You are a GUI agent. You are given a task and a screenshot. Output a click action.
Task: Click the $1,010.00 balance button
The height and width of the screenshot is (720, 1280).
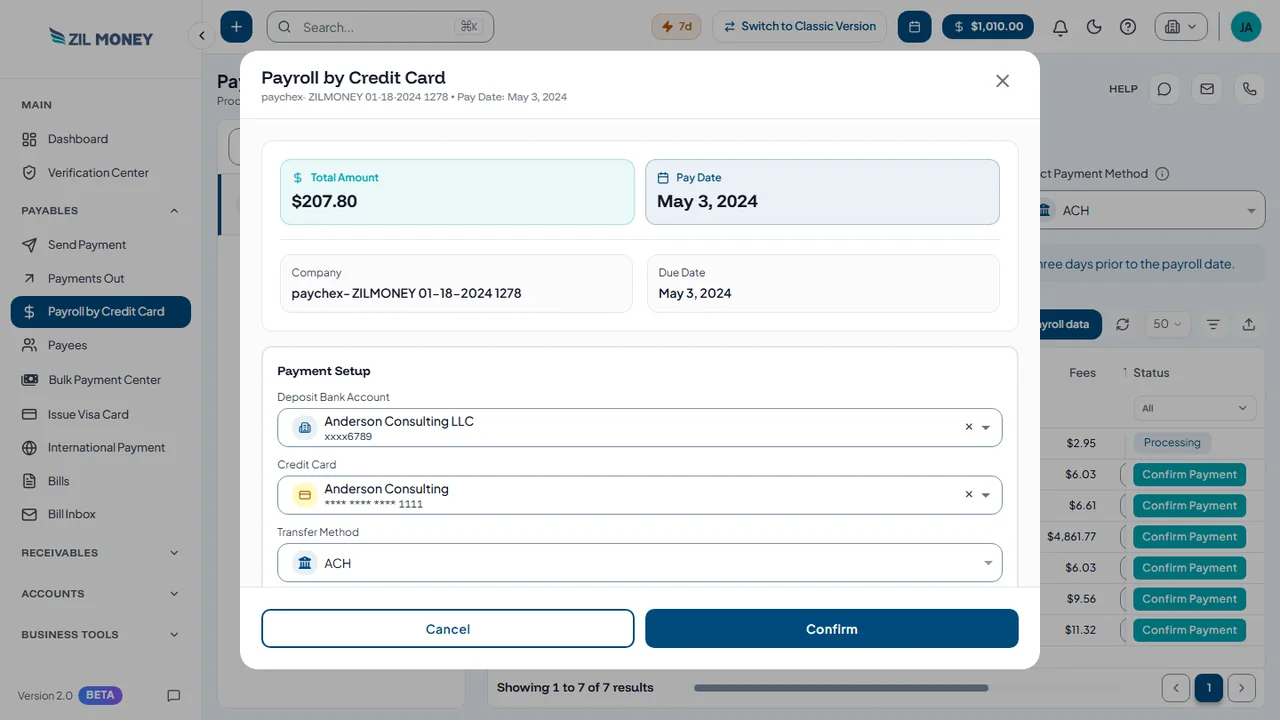[988, 27]
